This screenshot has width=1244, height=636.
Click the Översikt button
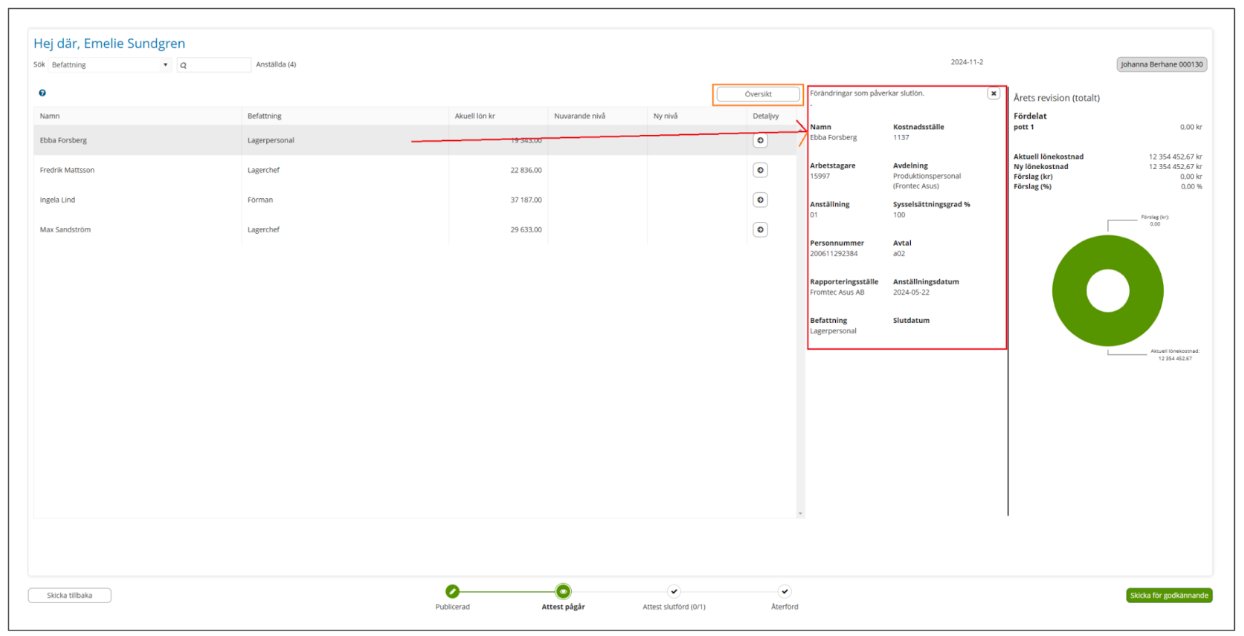758,95
